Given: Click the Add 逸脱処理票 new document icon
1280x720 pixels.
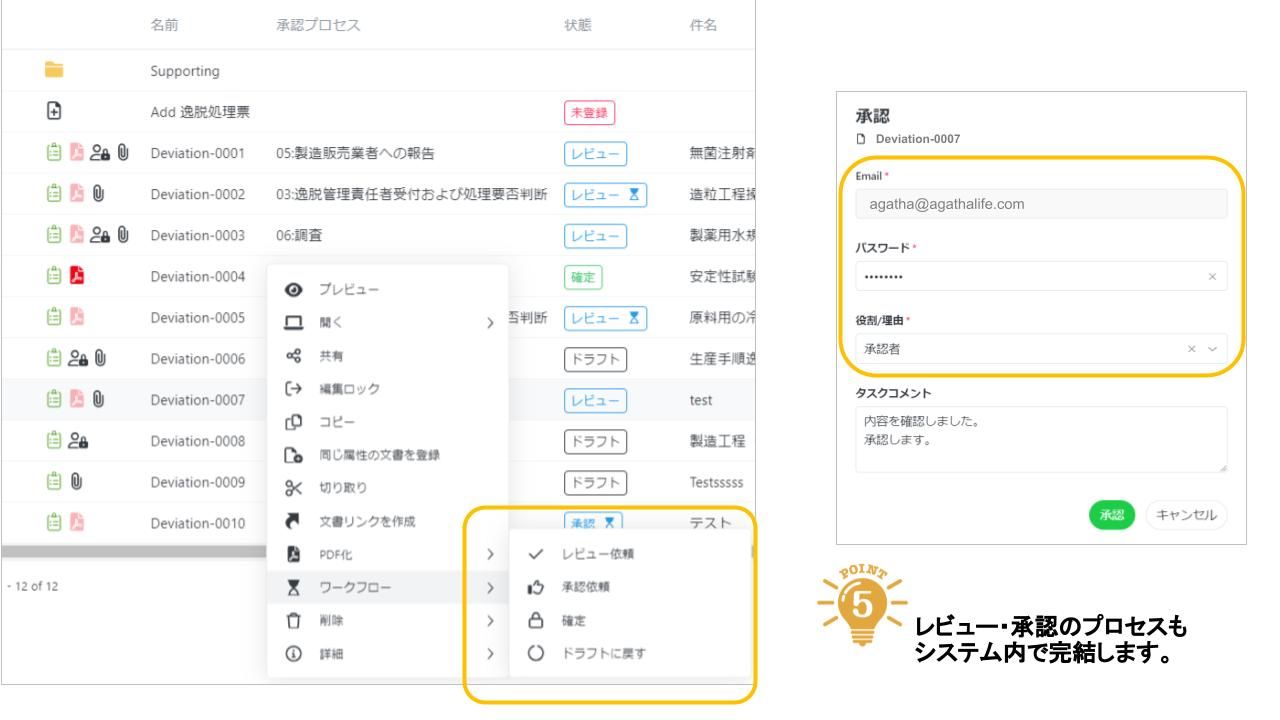Looking at the screenshot, I should tap(53, 112).
